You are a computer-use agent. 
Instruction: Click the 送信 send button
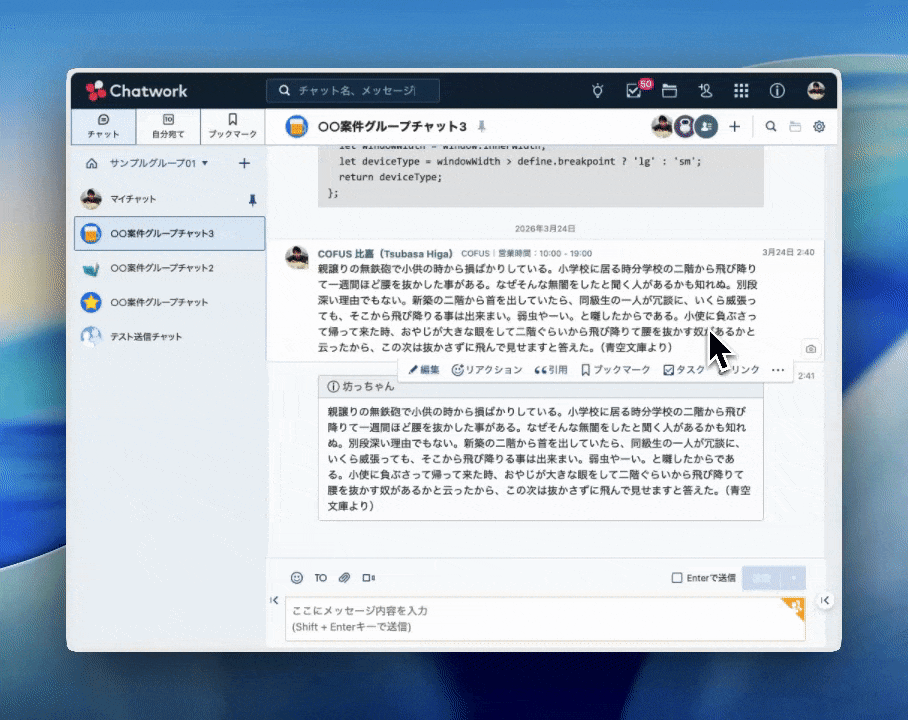tap(762, 578)
